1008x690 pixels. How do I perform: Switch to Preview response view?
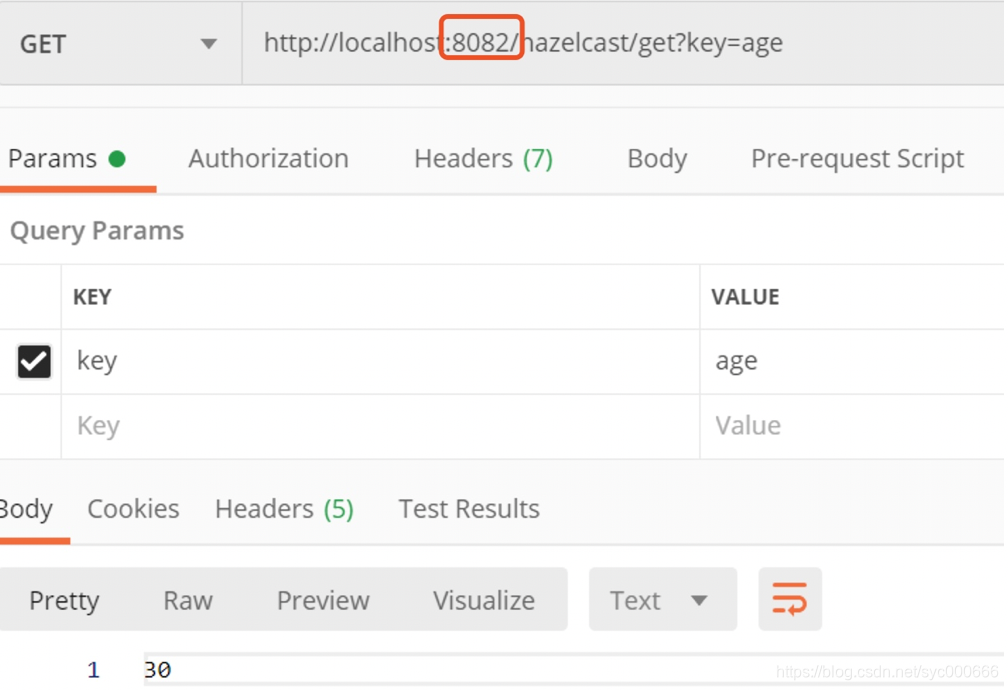[x=322, y=599]
